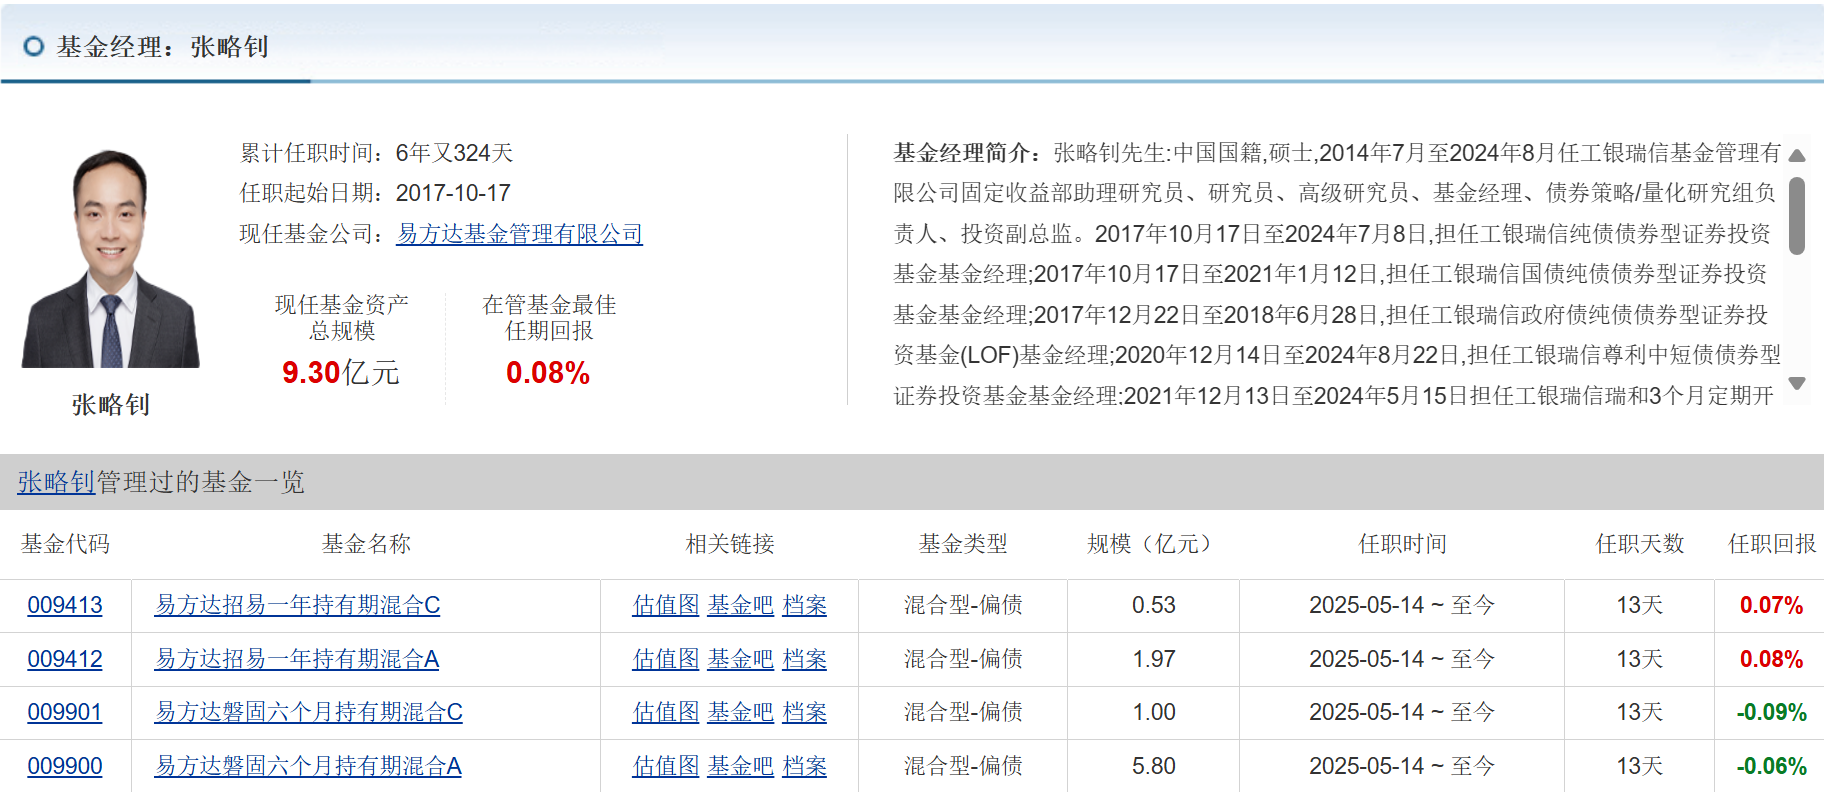Open fund code 009900
The width and height of the screenshot is (1824, 792).
pos(65,766)
